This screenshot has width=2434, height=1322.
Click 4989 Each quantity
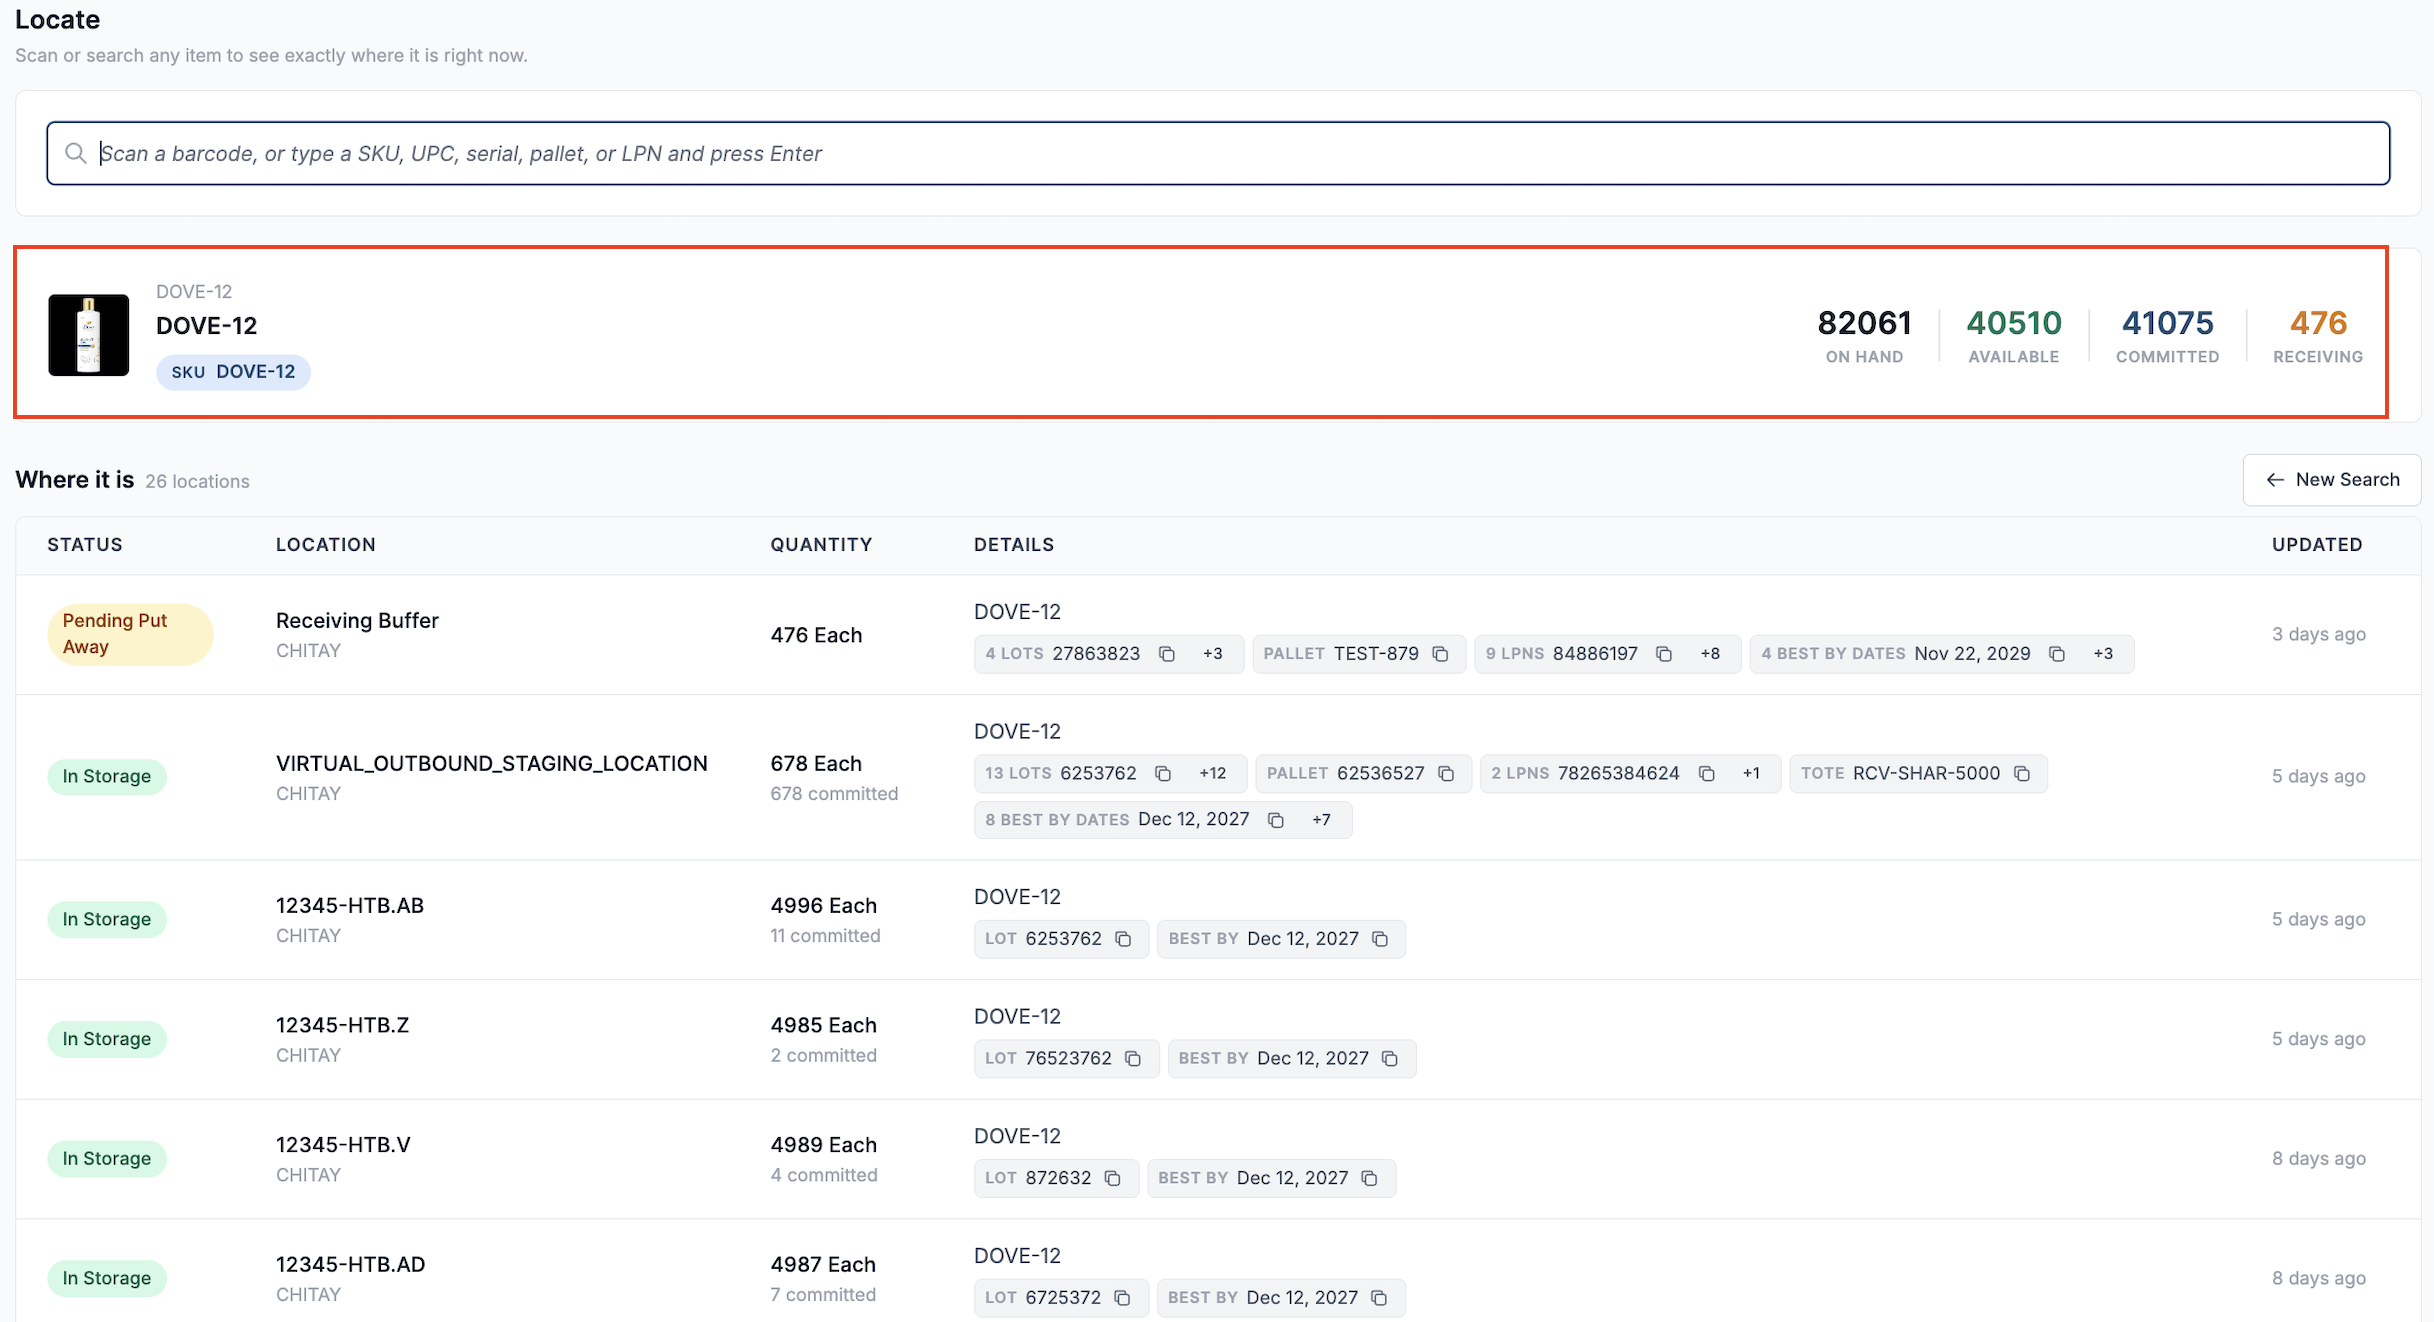coord(823,1145)
